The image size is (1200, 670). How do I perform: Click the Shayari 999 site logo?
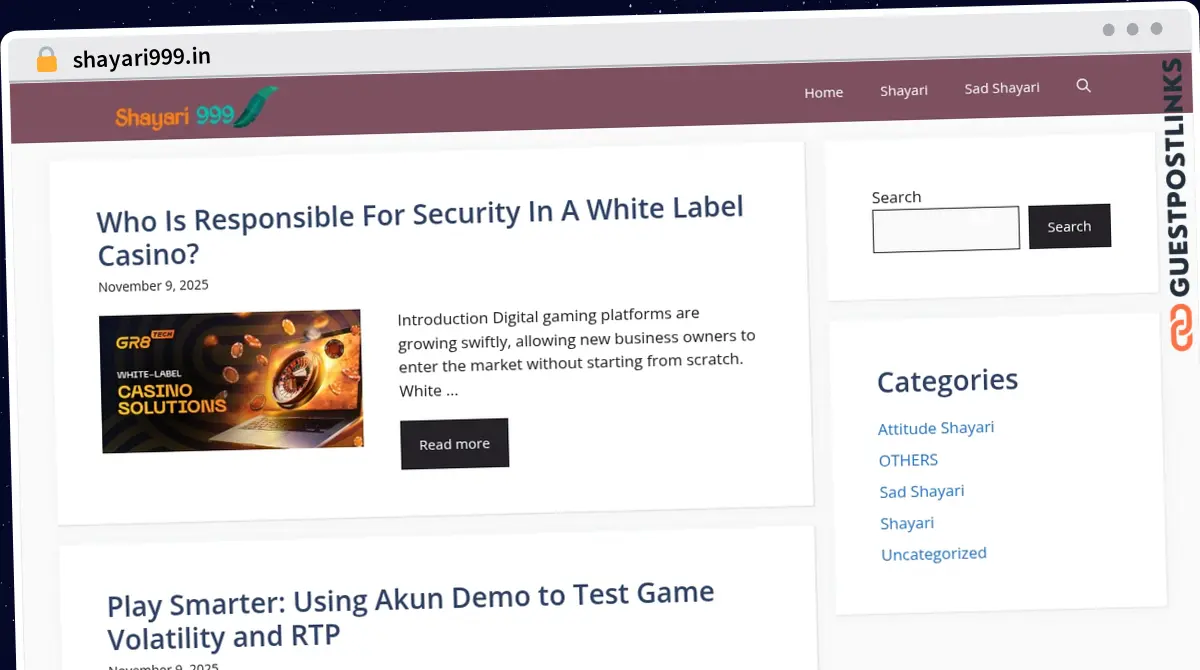click(x=195, y=111)
